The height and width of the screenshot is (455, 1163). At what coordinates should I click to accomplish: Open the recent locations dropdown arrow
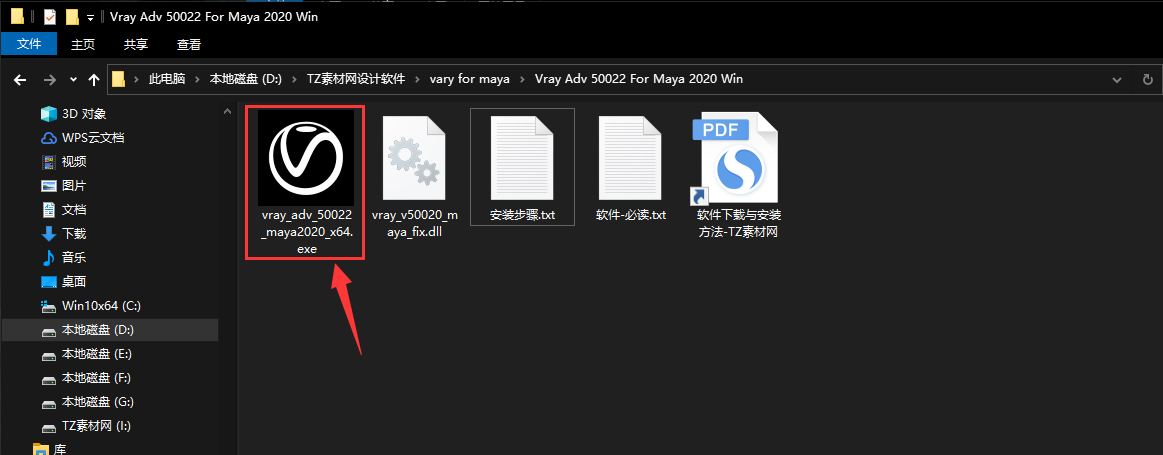point(73,79)
